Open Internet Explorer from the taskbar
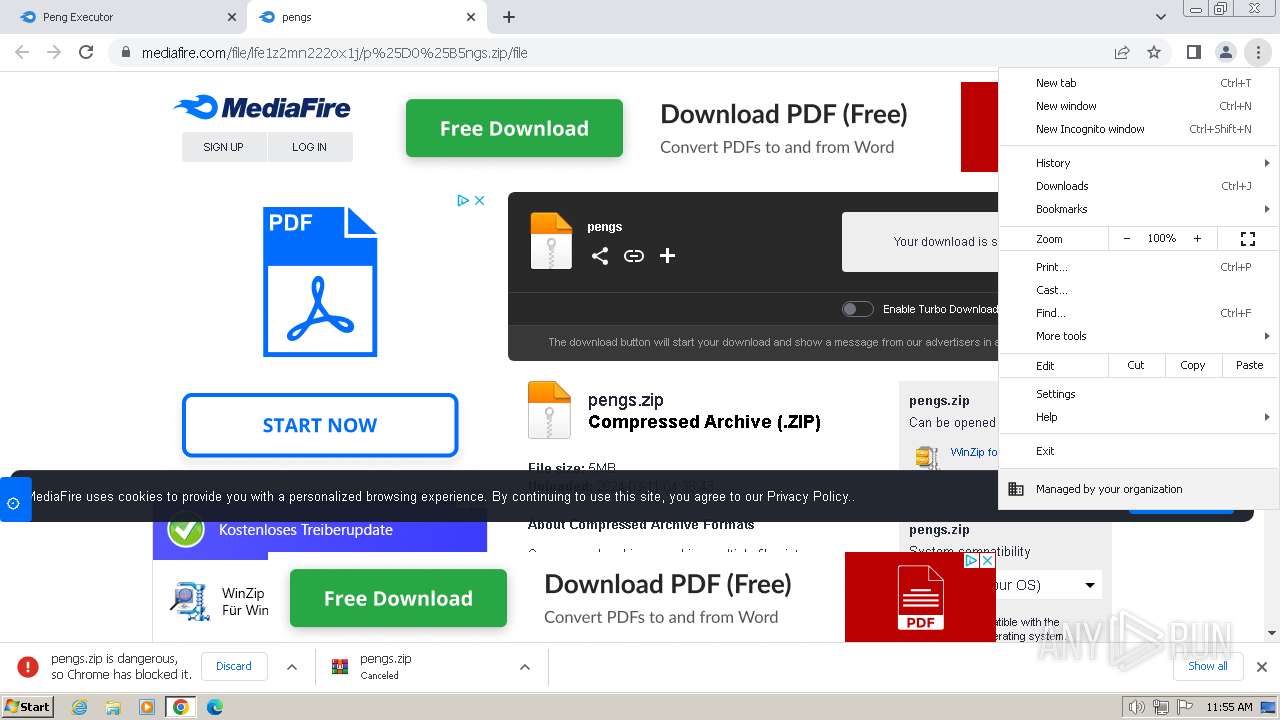 point(80,707)
